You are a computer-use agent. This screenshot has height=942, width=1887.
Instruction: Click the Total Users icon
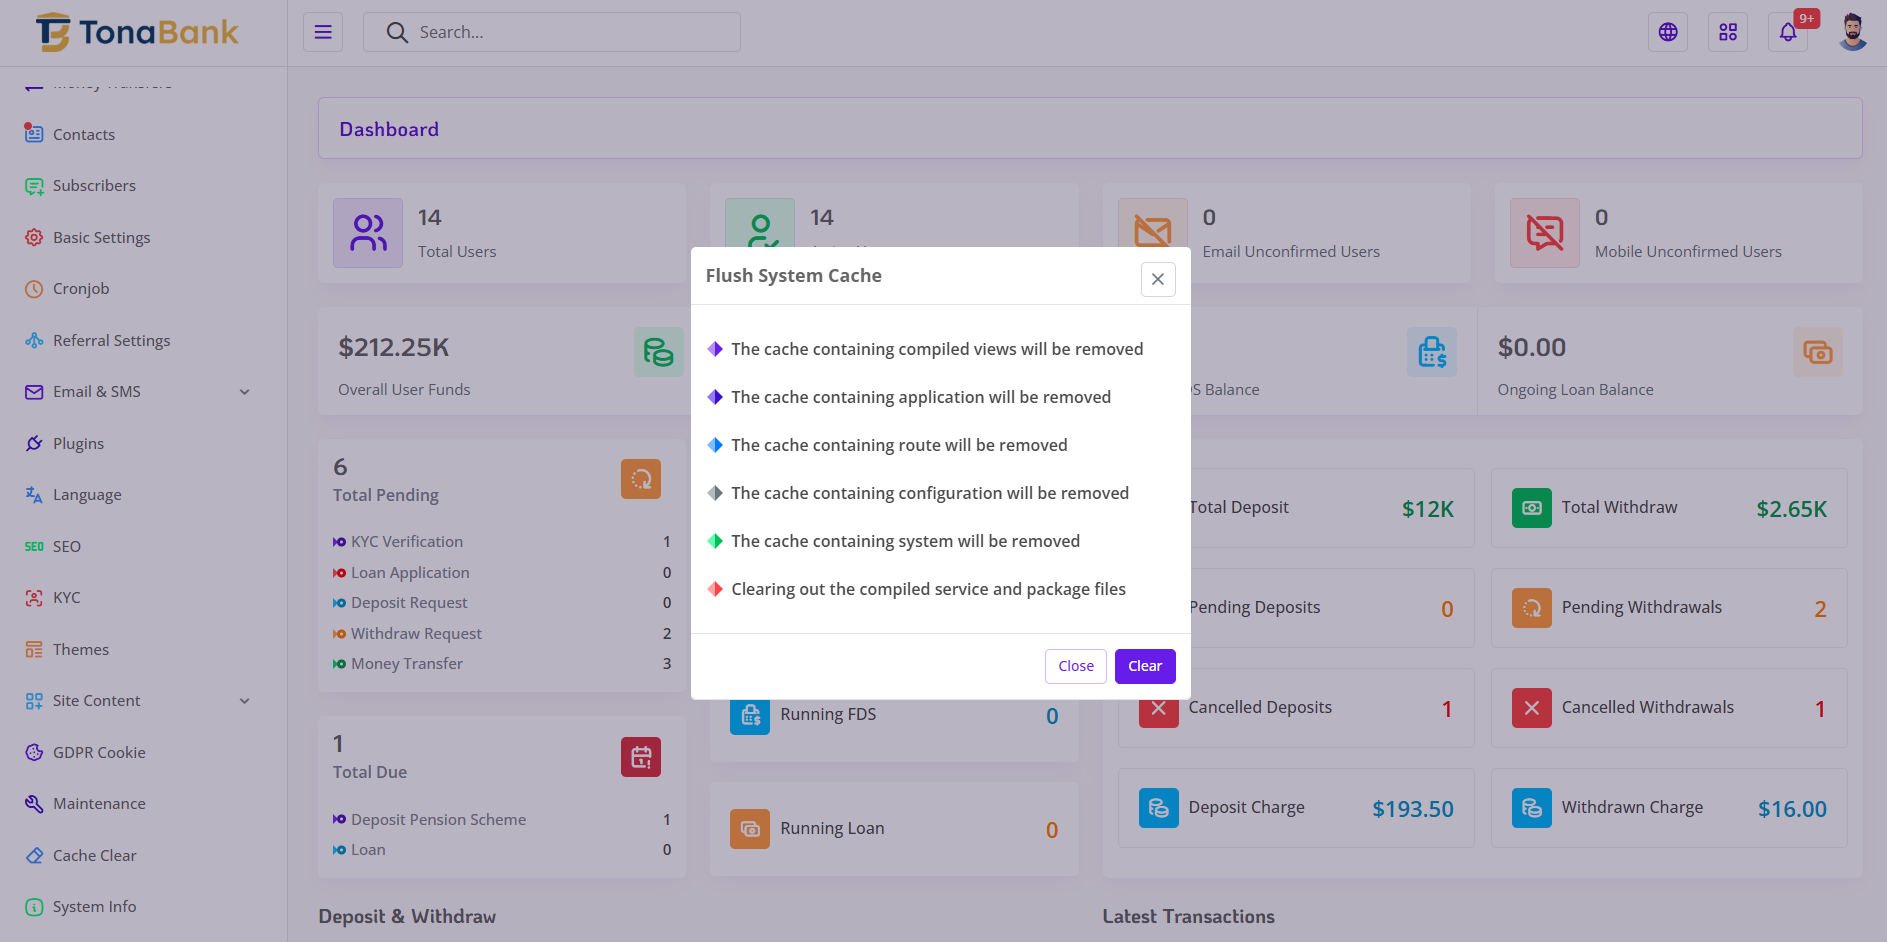tap(368, 233)
